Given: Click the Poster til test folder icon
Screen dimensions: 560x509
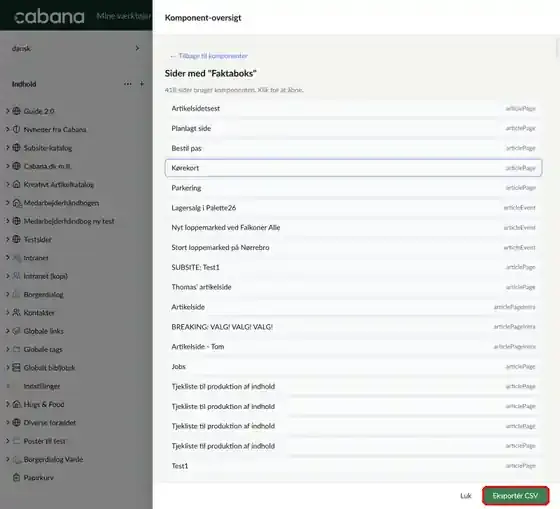Looking at the screenshot, I should click(16, 441).
